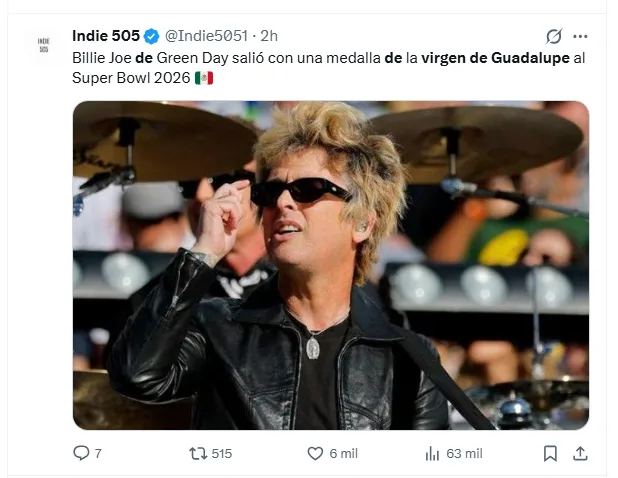Click the reply speech bubble icon

click(81, 453)
